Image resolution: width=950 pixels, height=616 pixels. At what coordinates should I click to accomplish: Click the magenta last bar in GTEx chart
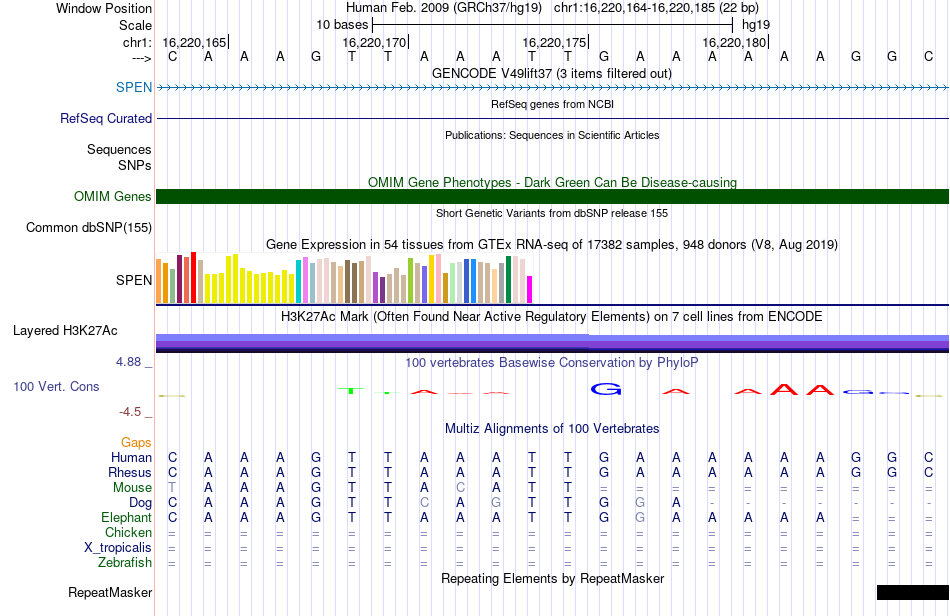point(530,290)
